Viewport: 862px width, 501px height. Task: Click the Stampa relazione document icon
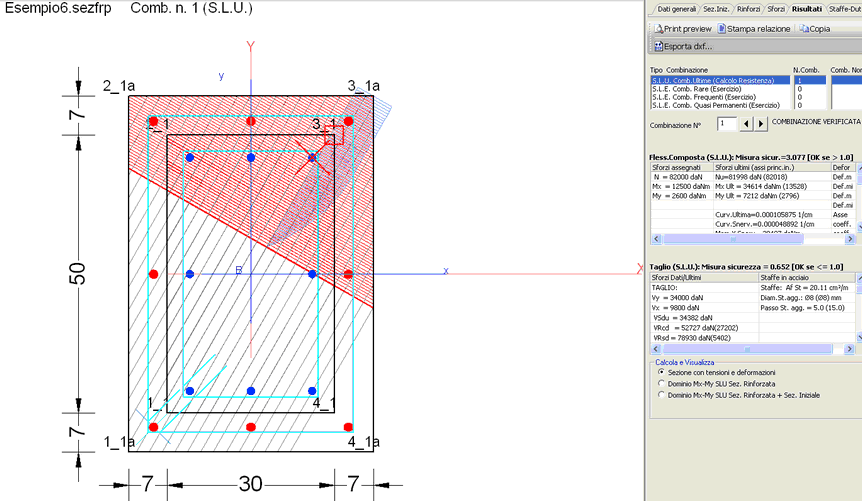point(721,29)
